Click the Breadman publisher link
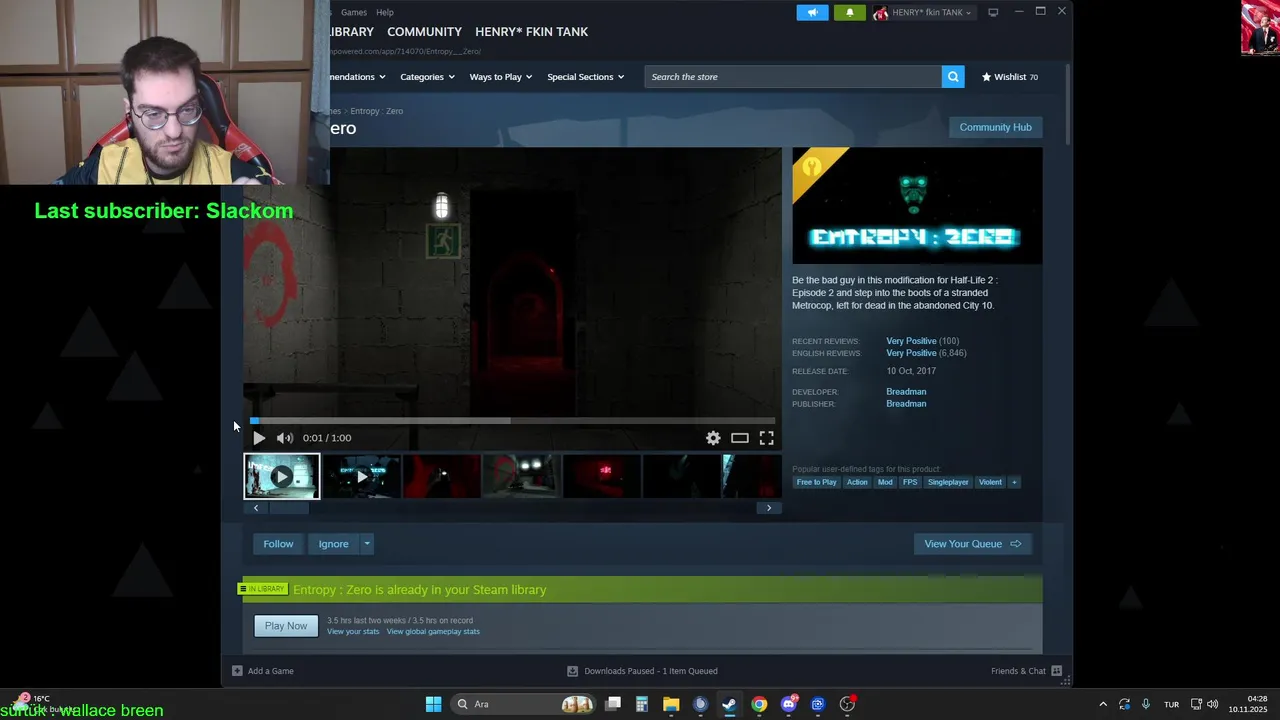This screenshot has width=1280, height=720. coord(906,404)
